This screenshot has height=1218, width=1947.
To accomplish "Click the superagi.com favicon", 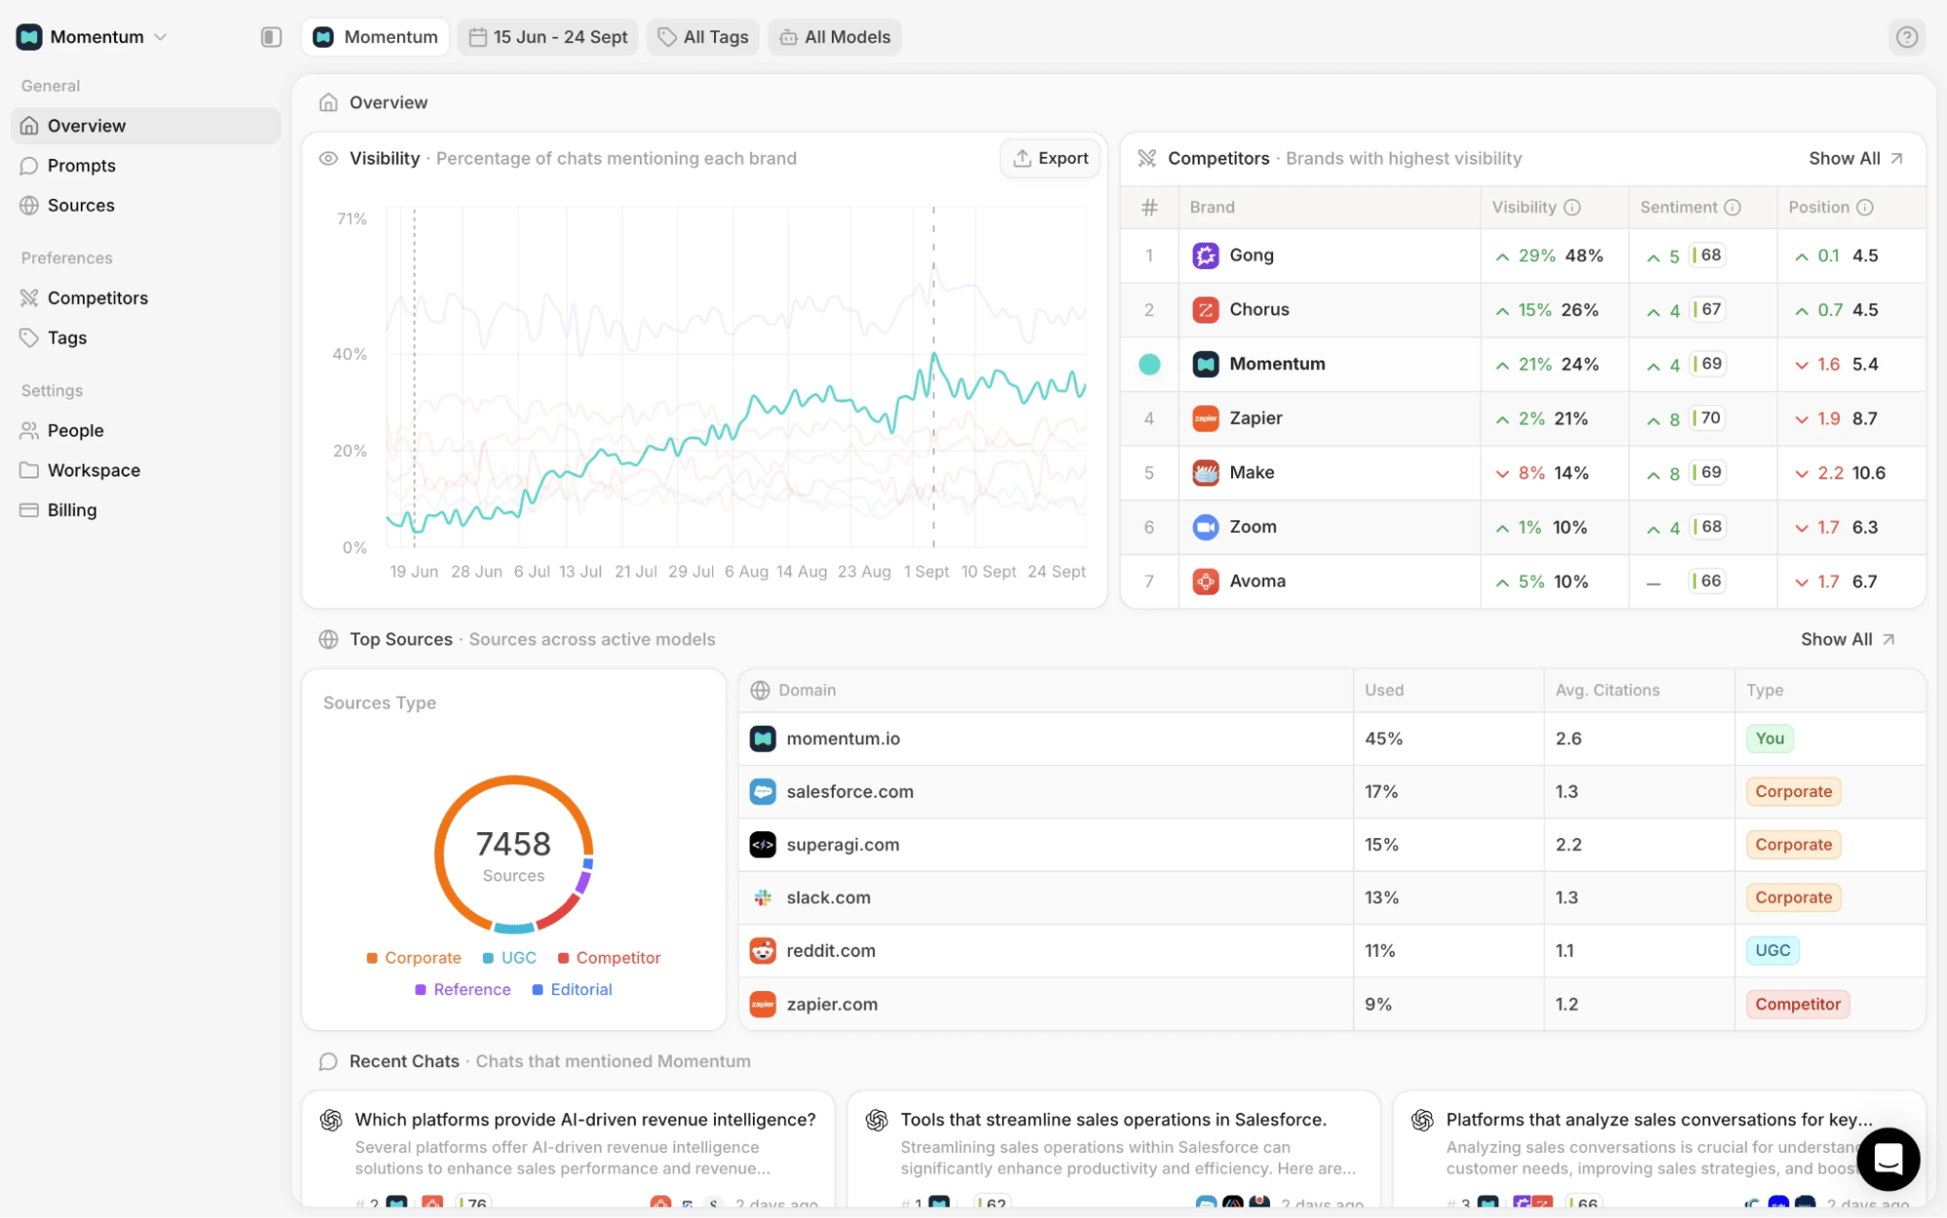I will point(762,844).
